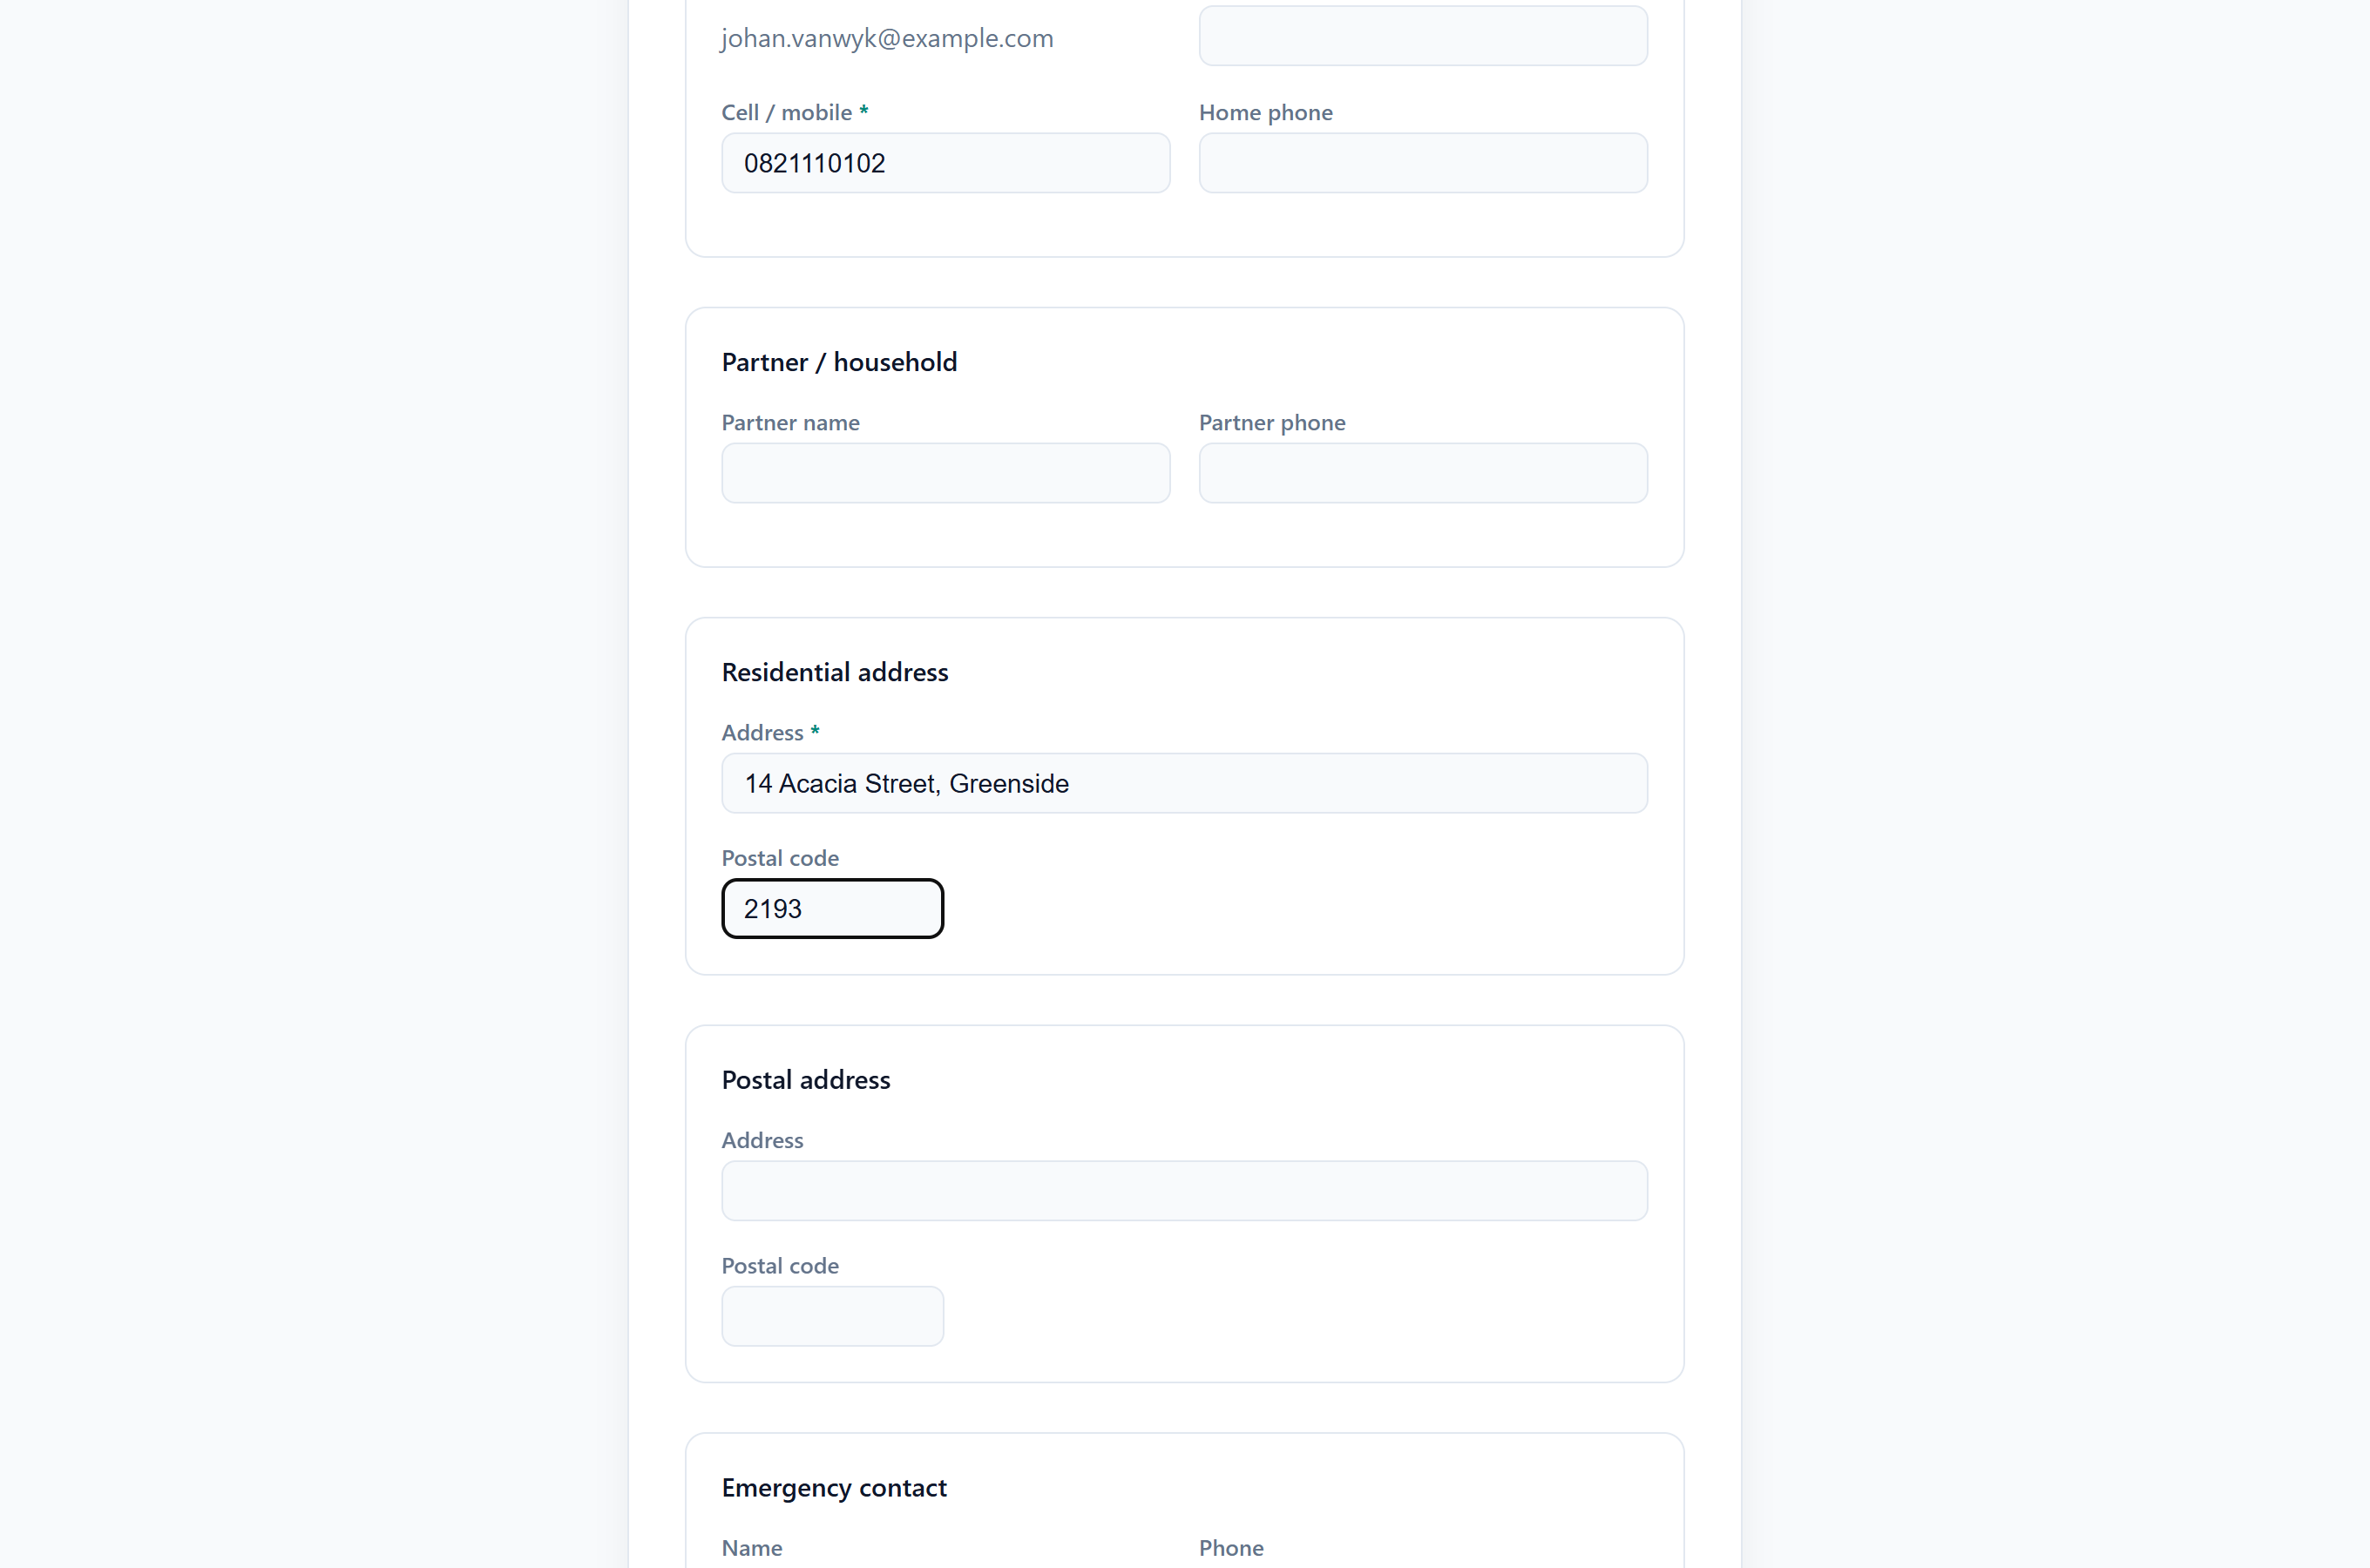Screen dimensions: 2370x1568
Task: Click the Residential address section heading
Action: pyautogui.click(x=835, y=672)
